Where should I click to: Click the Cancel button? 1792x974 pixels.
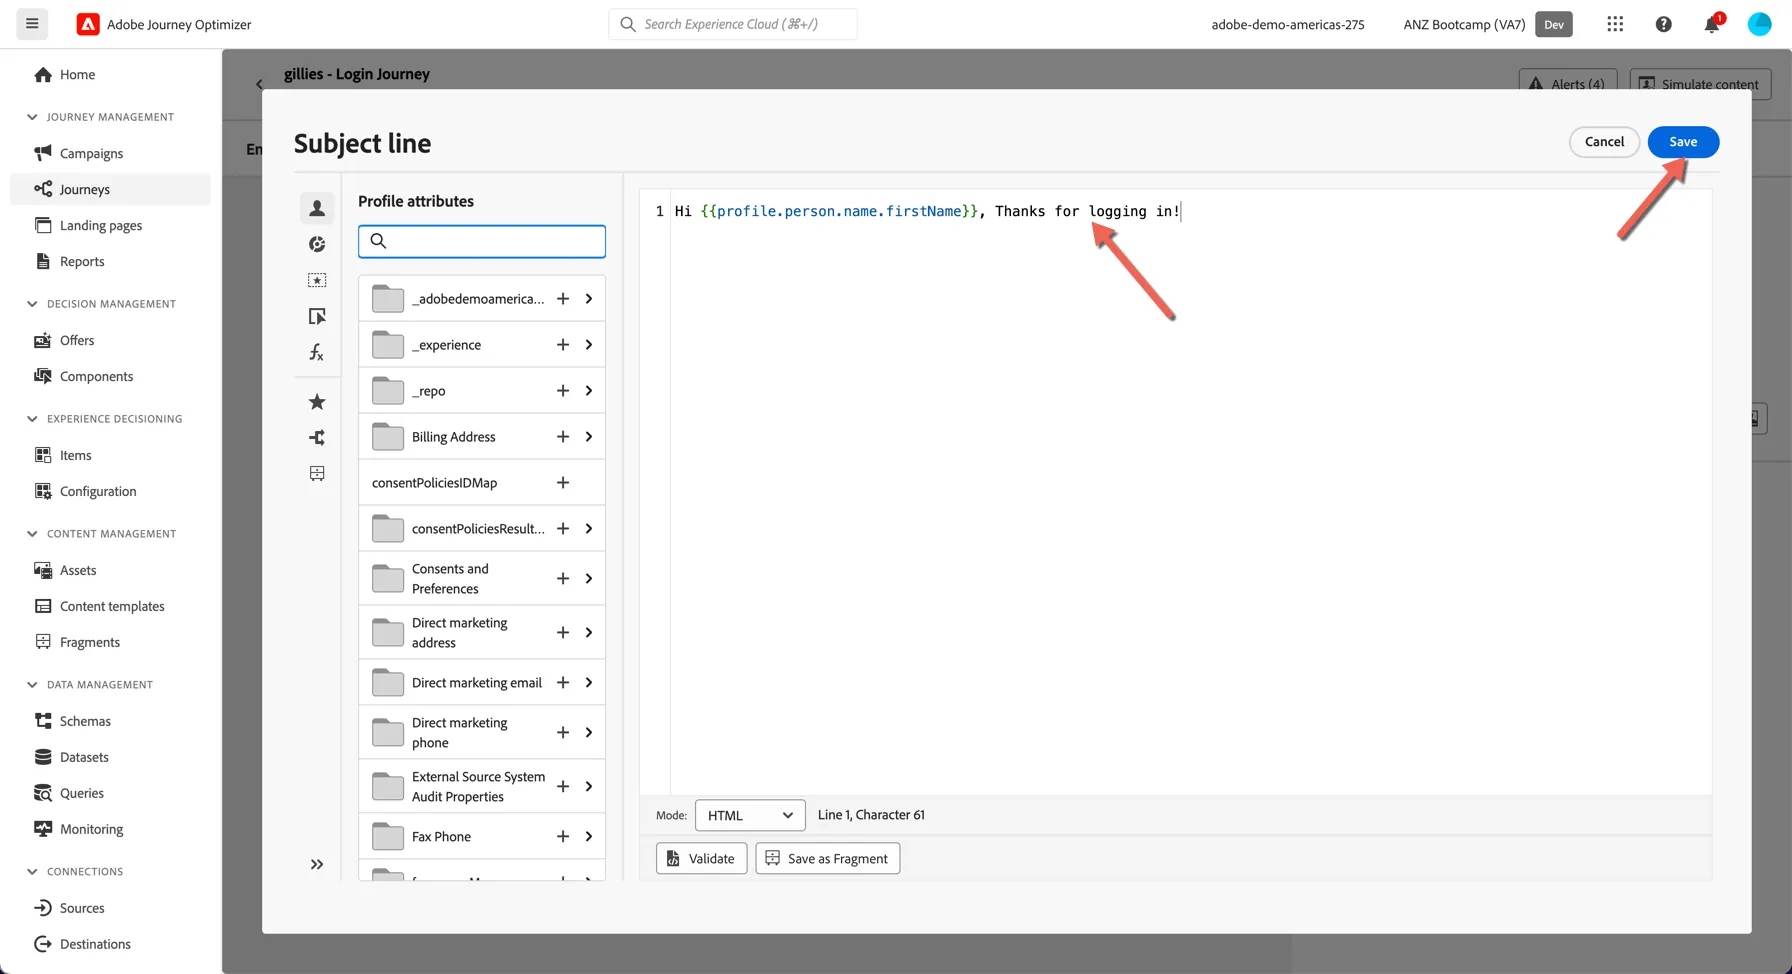[x=1604, y=142]
